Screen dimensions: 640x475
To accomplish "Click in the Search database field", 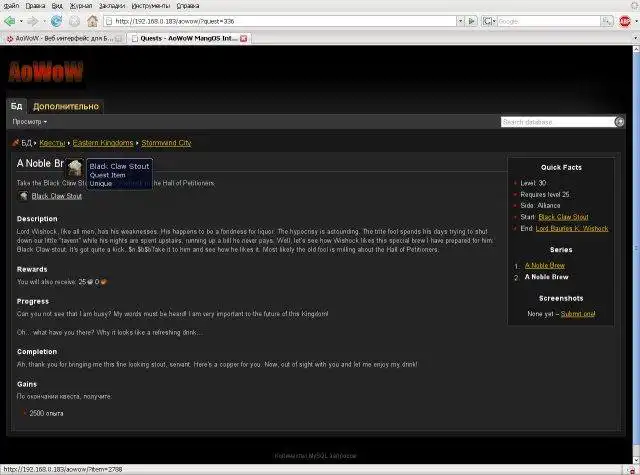I will [558, 122].
